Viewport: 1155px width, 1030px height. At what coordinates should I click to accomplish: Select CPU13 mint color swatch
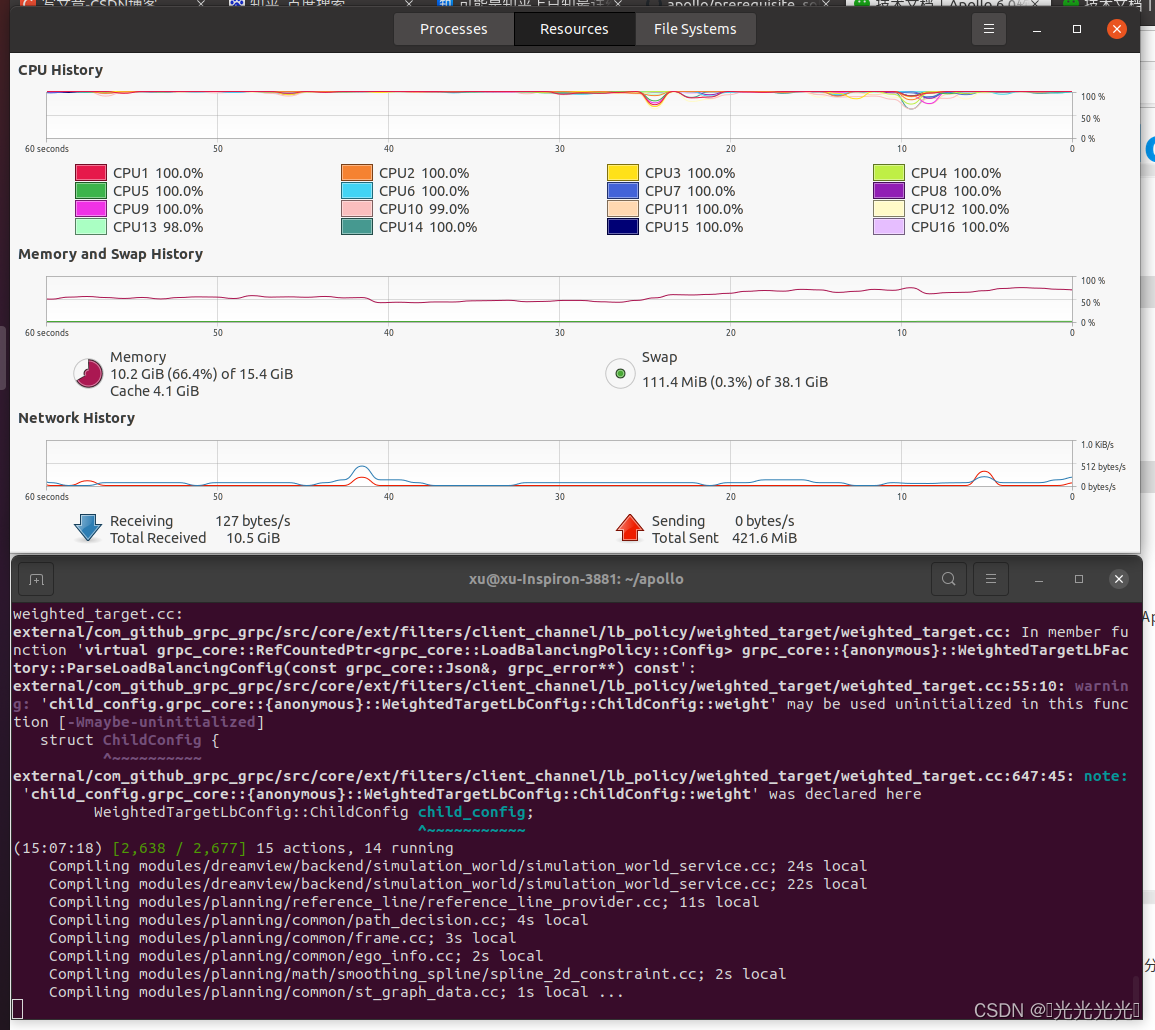[91, 227]
